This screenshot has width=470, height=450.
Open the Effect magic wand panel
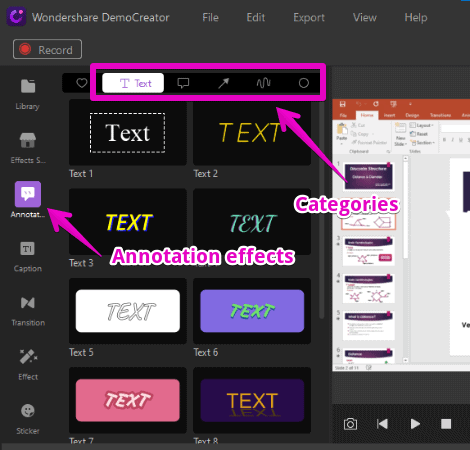pyautogui.click(x=28, y=364)
